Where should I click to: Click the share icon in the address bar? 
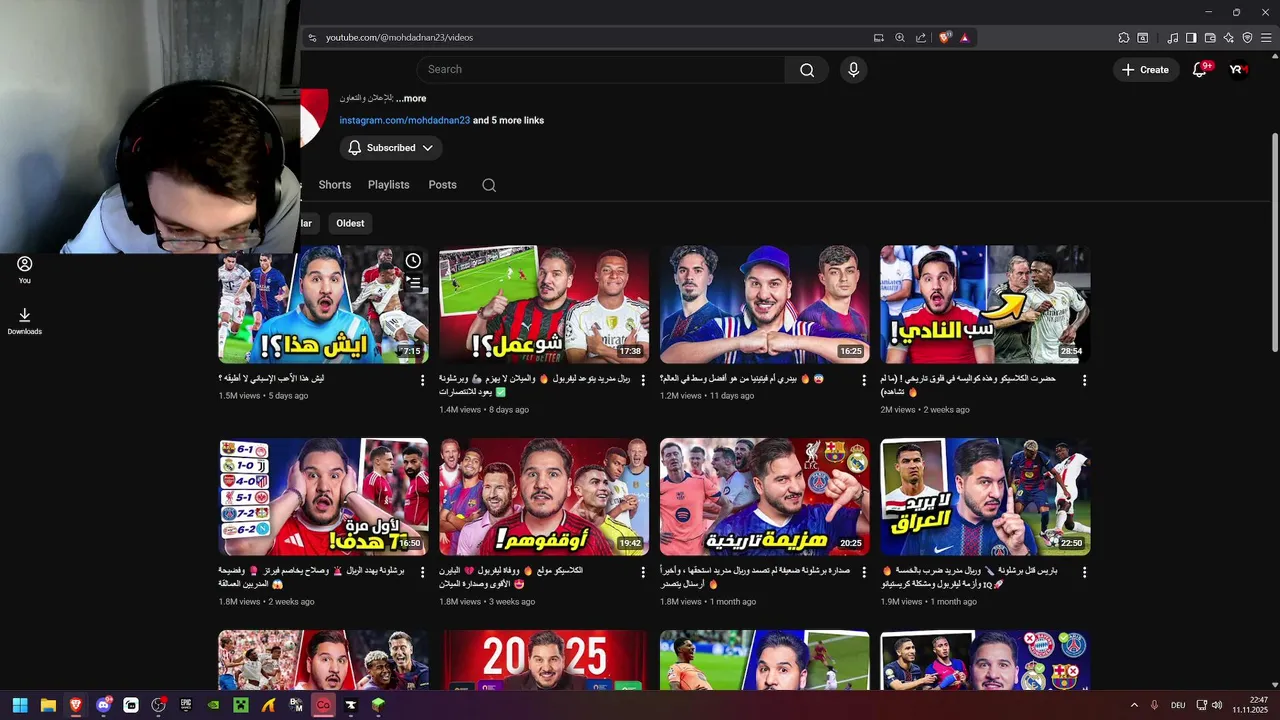[921, 38]
